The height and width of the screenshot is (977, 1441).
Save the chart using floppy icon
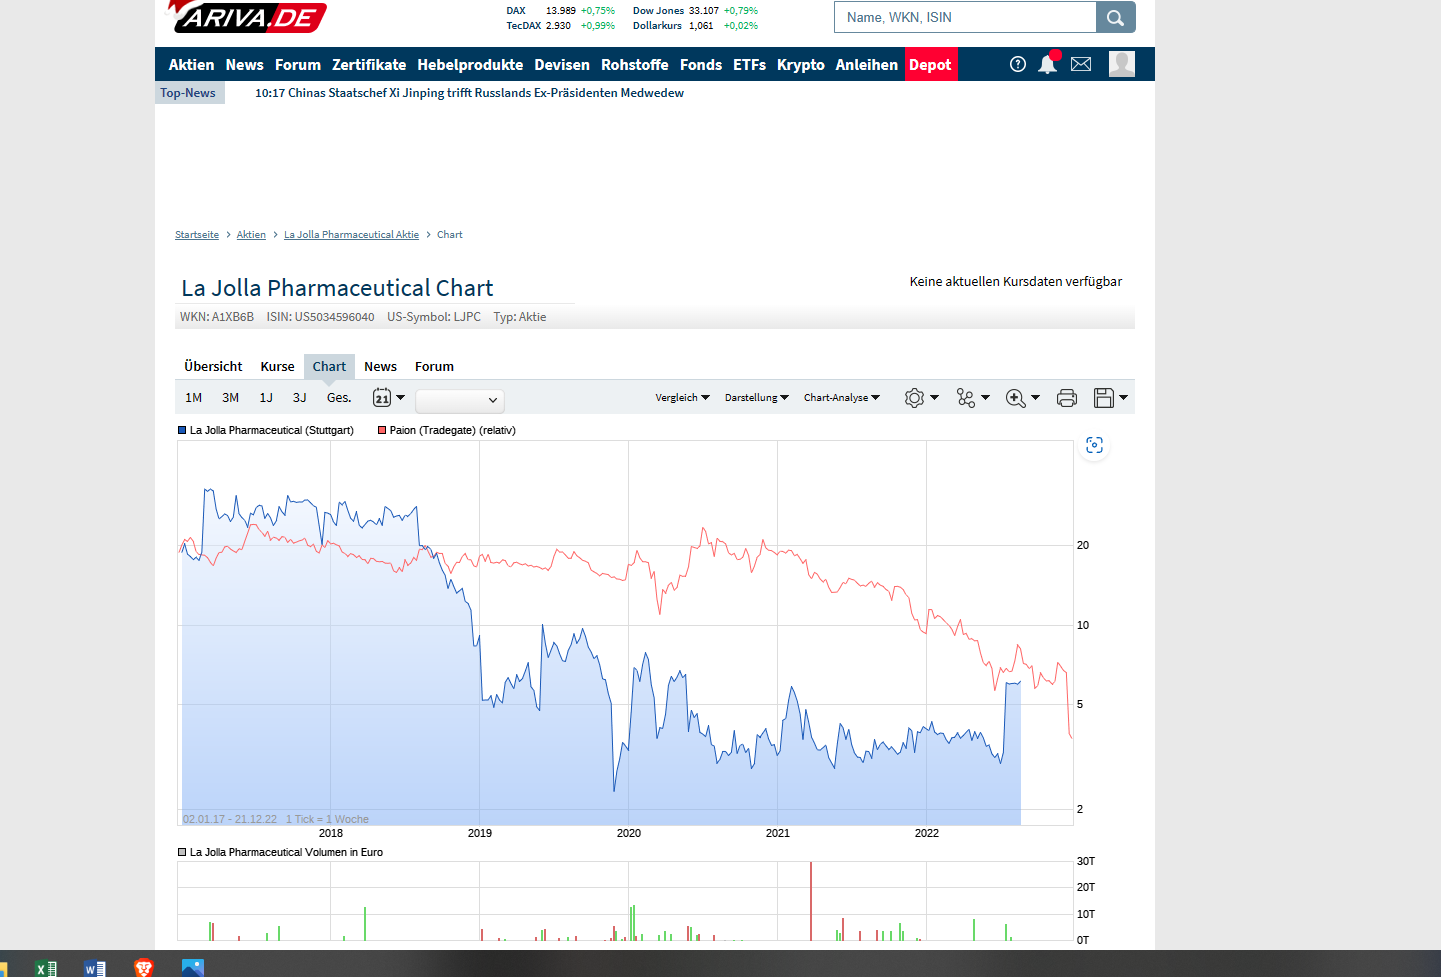[x=1104, y=398]
